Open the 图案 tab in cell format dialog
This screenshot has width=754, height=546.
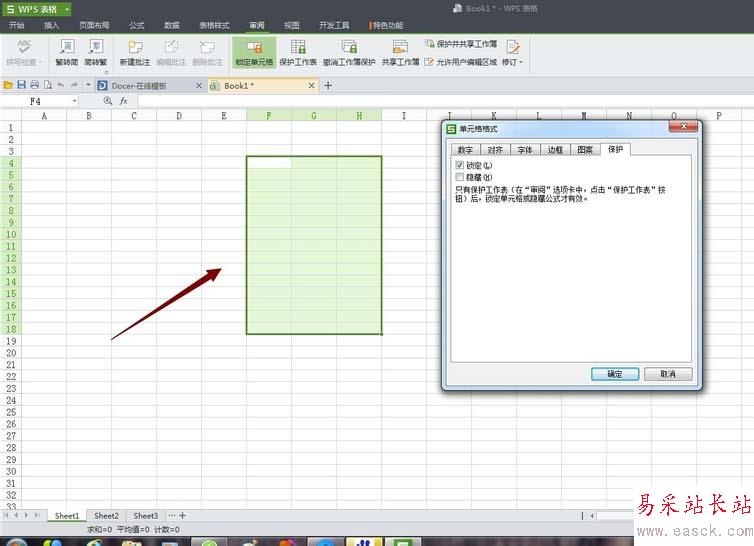coord(585,150)
